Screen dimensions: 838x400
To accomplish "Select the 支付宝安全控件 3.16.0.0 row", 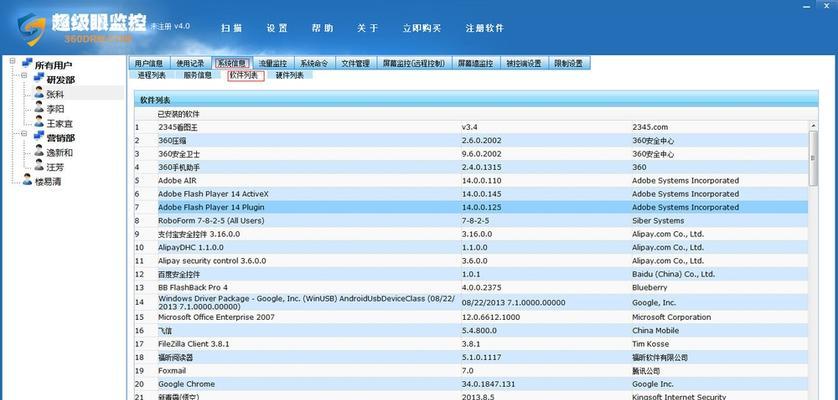I will pos(471,234).
